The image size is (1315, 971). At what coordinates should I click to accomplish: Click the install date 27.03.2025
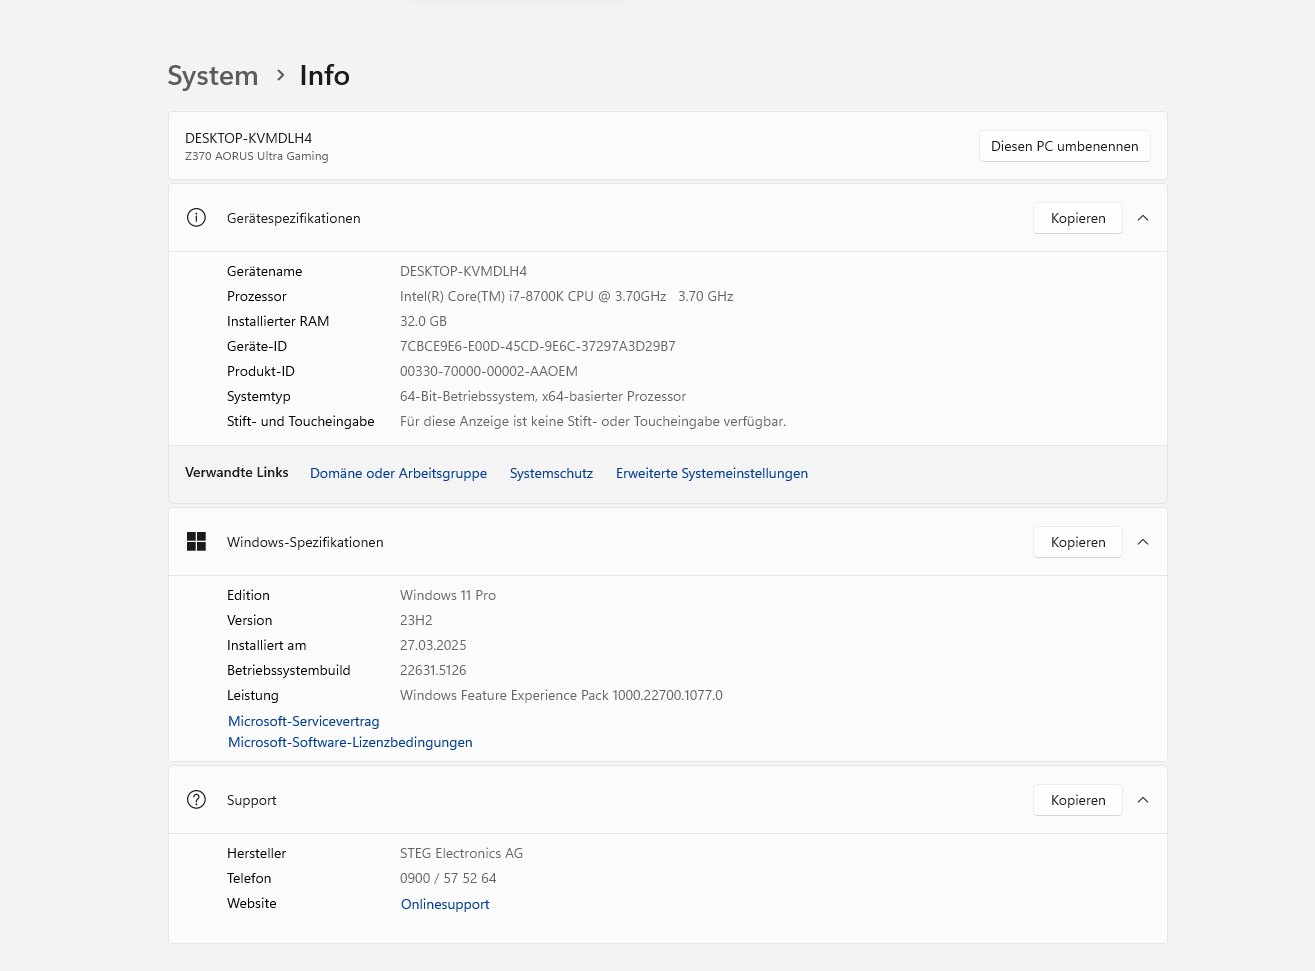tap(433, 645)
